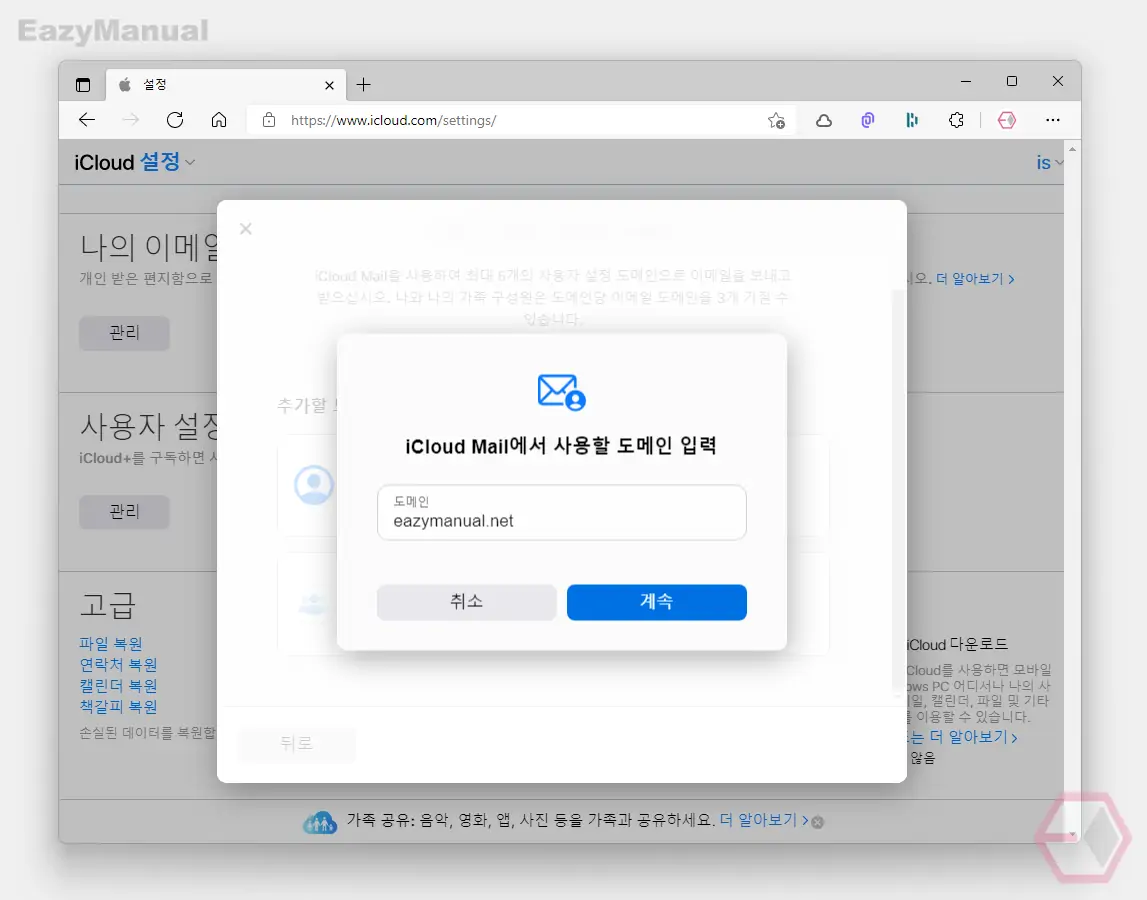
Task: Click the mail-with-person icon in the dialog
Action: tap(562, 391)
